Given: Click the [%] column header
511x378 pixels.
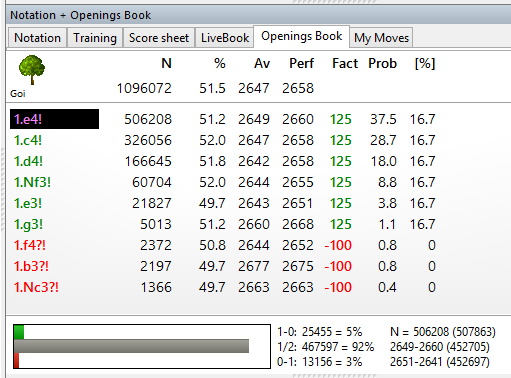Looking at the screenshot, I should point(425,63).
